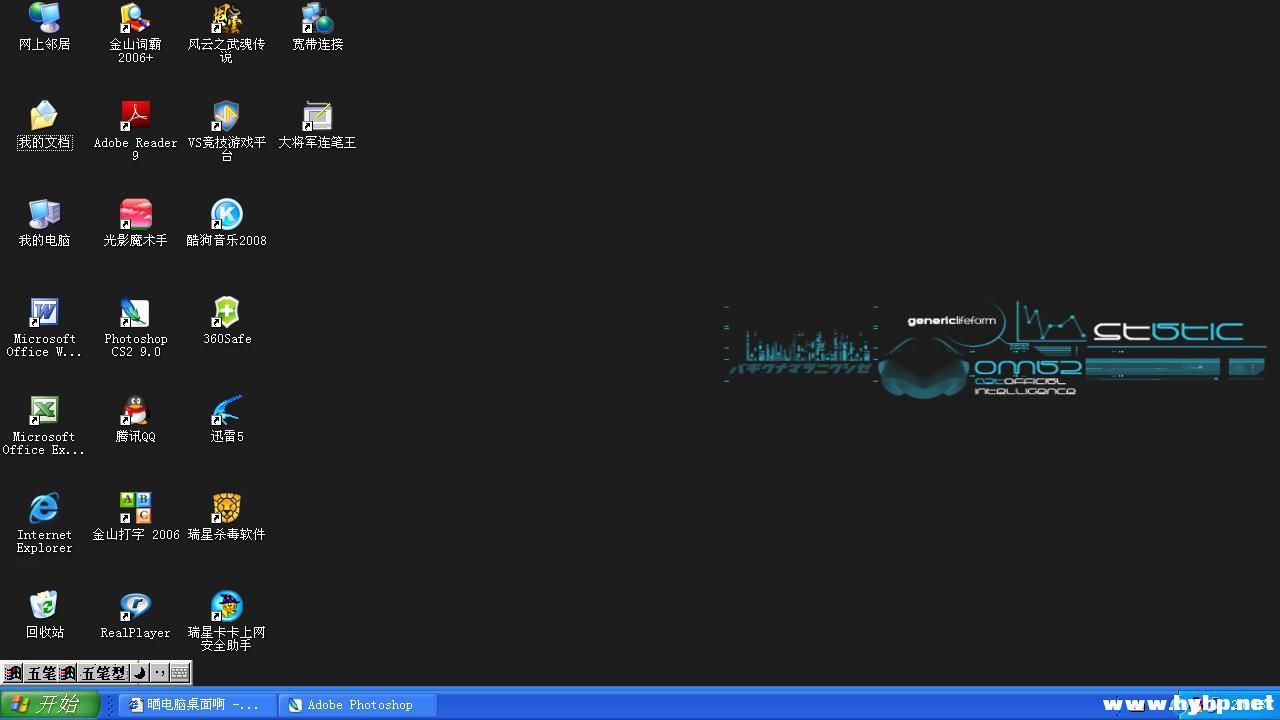The width and height of the screenshot is (1280, 720).
Task: Select the 迅雷5 download manager icon
Action: (x=227, y=411)
